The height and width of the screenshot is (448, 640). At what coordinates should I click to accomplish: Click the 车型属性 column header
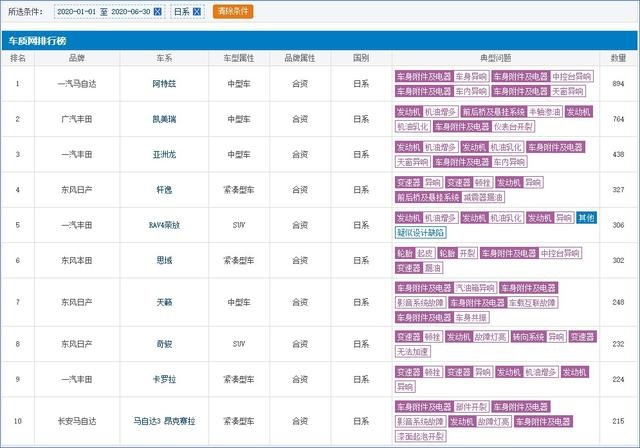pos(239,58)
